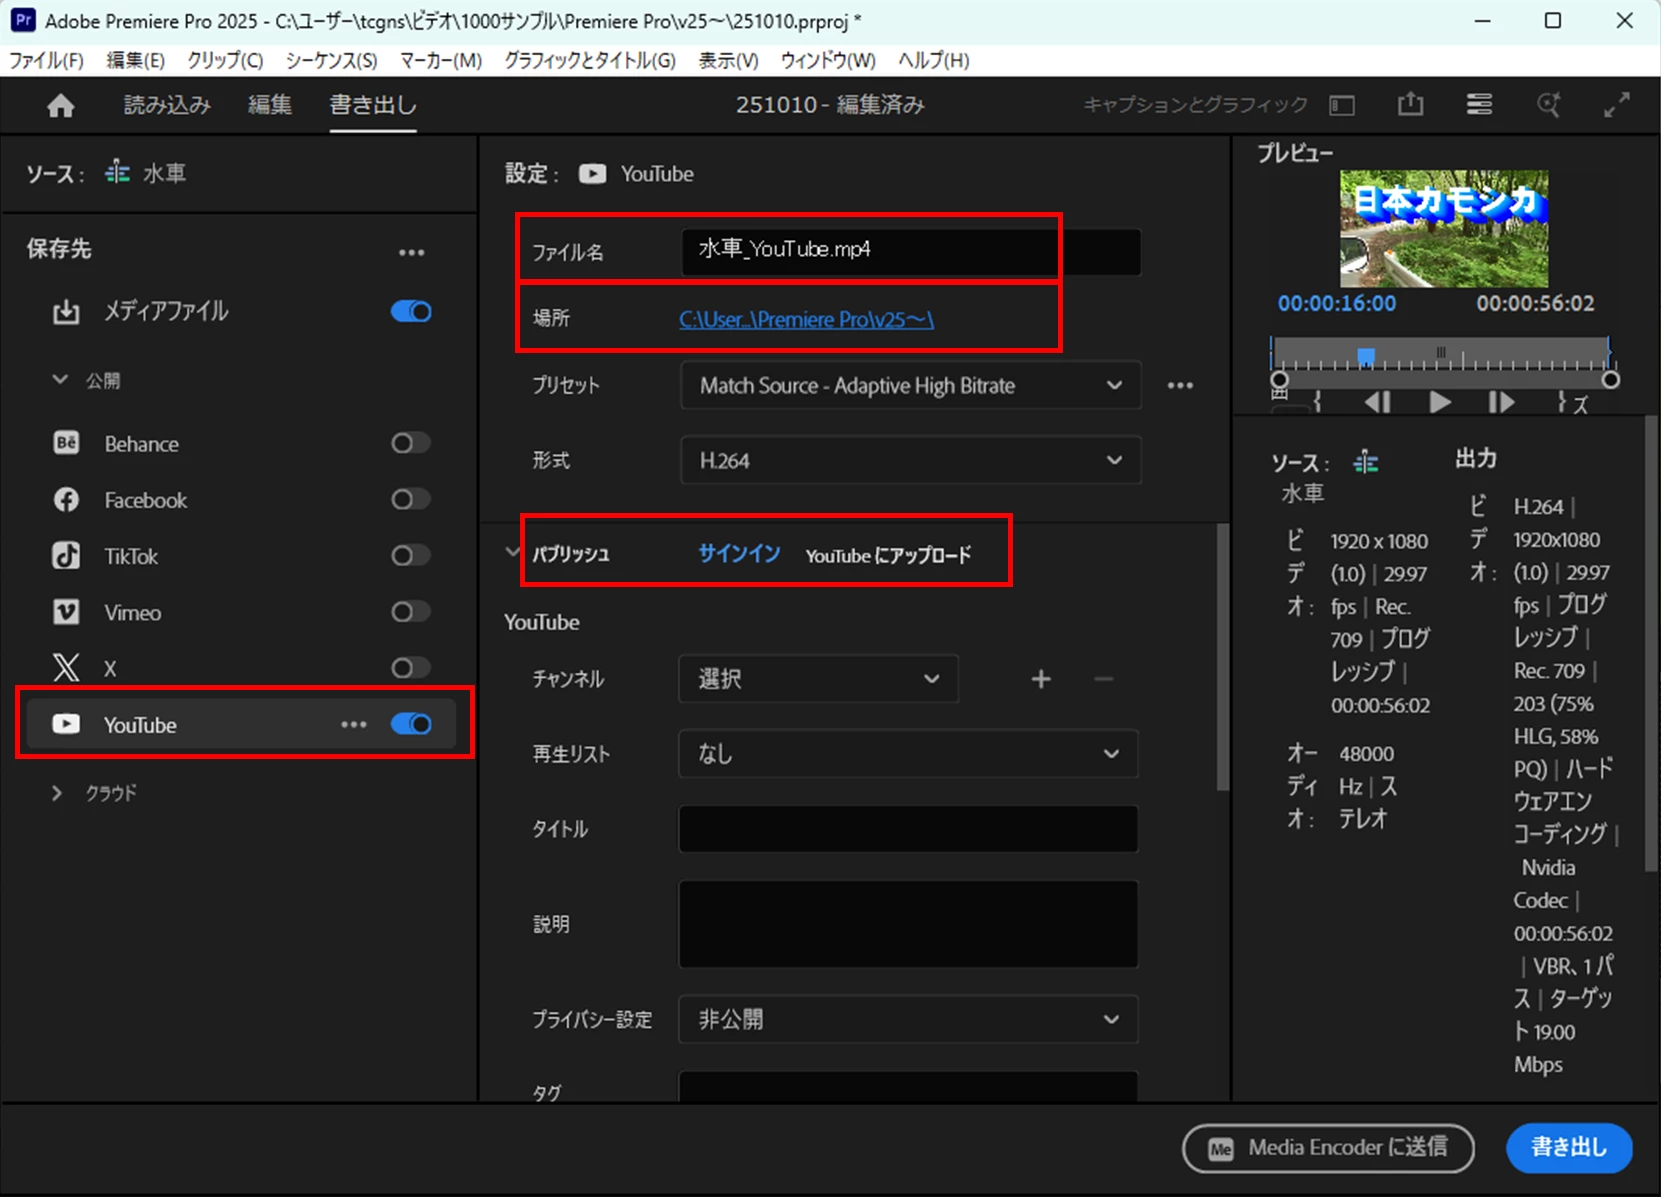Click キャプションとグラフィック workspace label
The width and height of the screenshot is (1661, 1197).
click(1196, 105)
